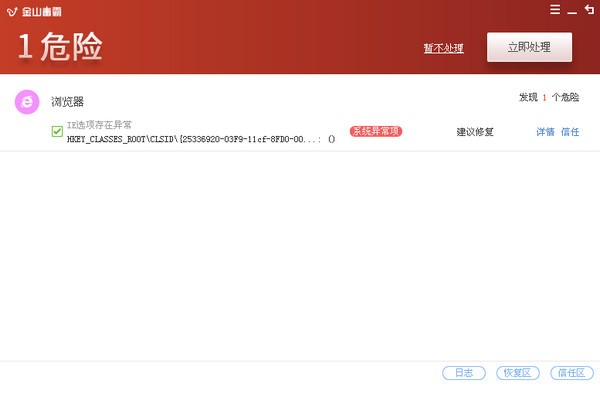The image size is (600, 411).
Task: Open 详情 for the IE anomaly item
Action: point(545,132)
